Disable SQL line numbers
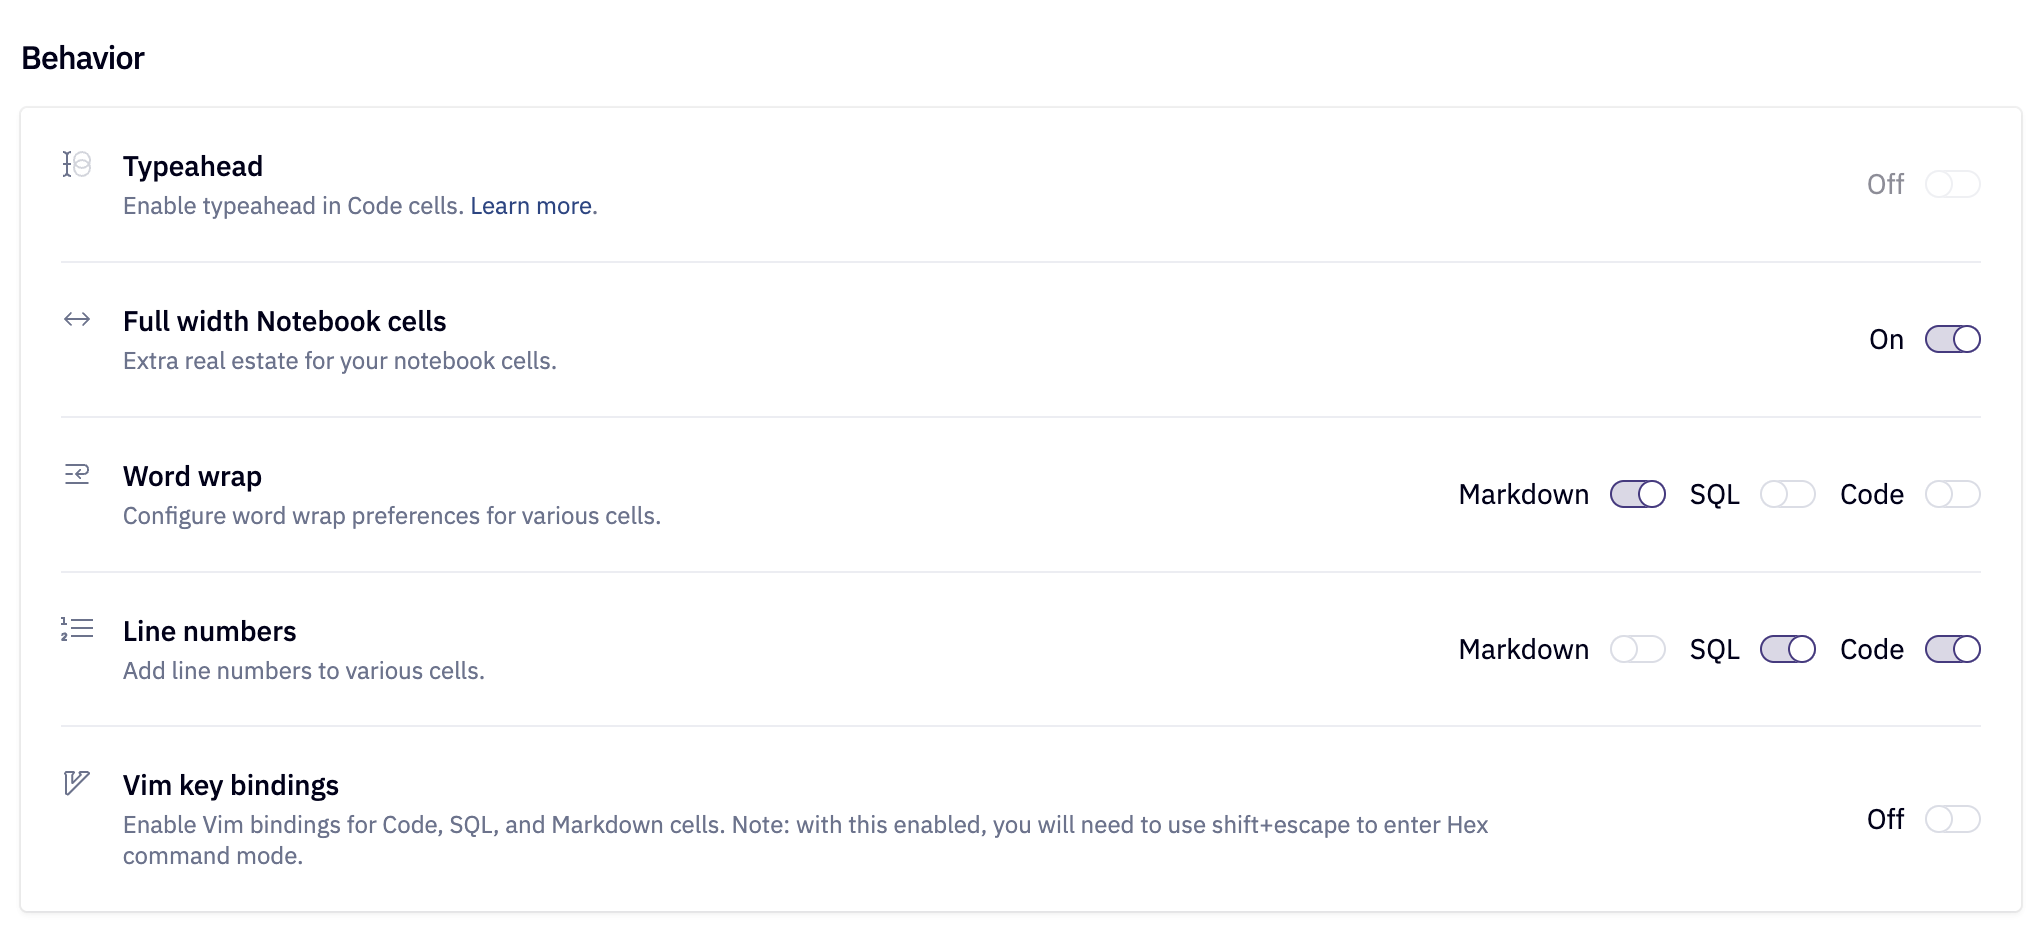Screen dimensions: 2042x936 (1787, 649)
